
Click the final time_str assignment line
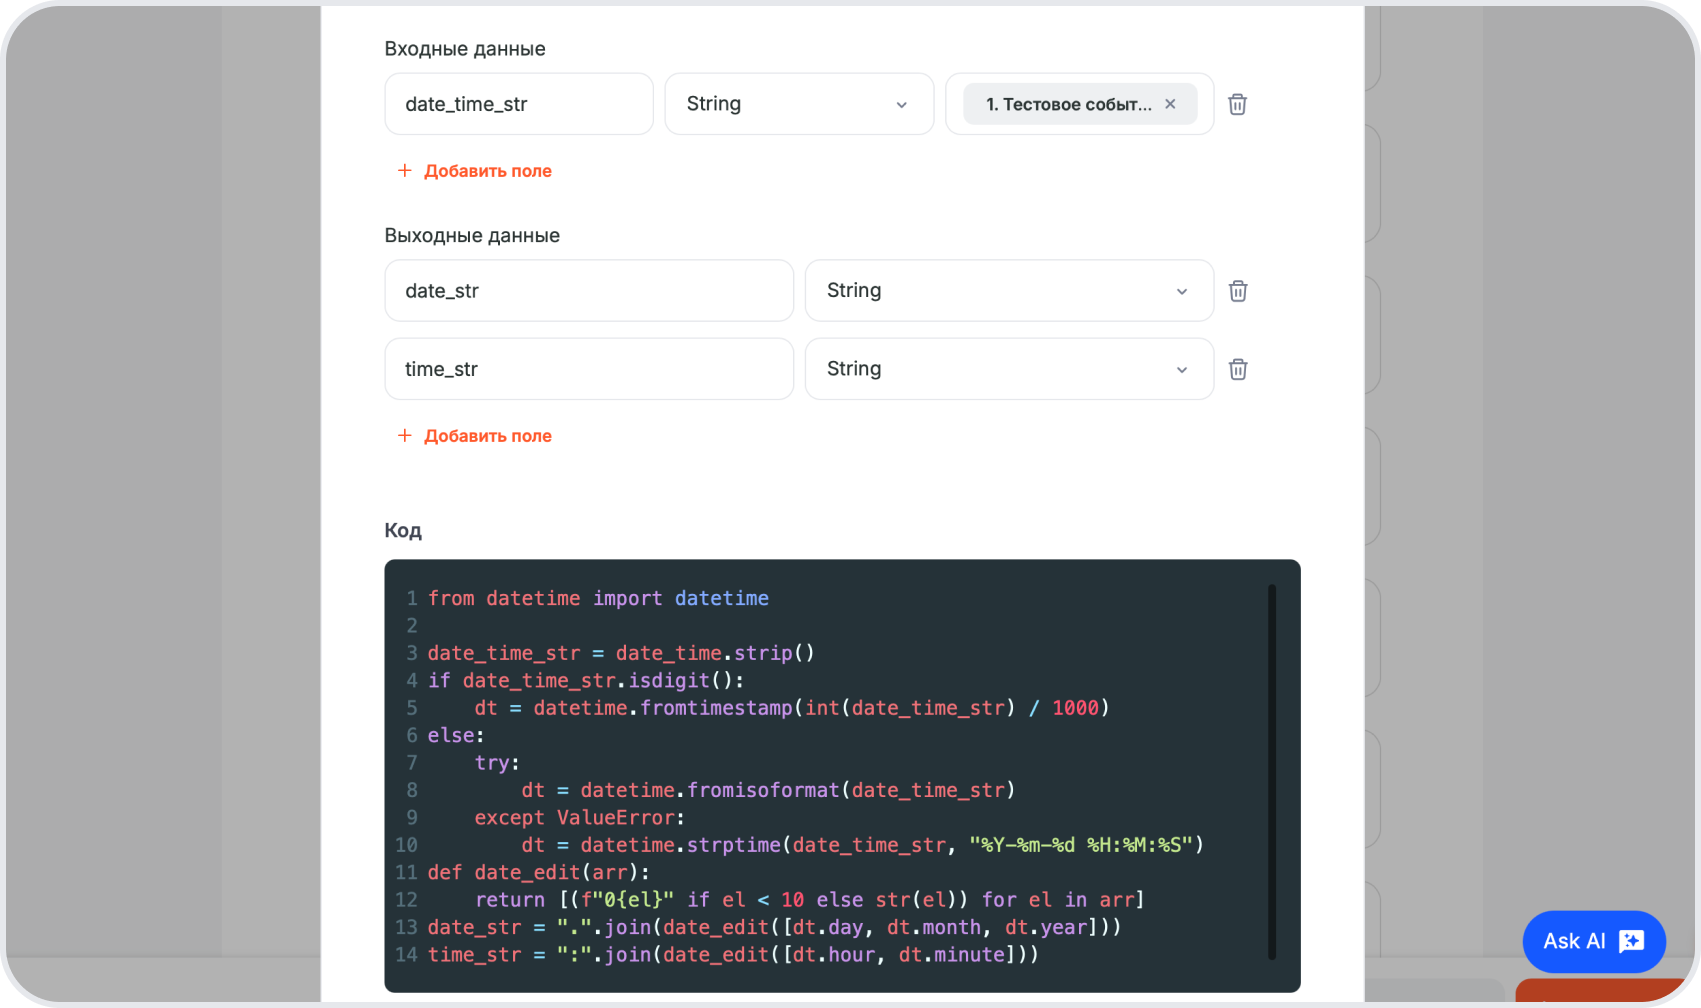(732, 955)
